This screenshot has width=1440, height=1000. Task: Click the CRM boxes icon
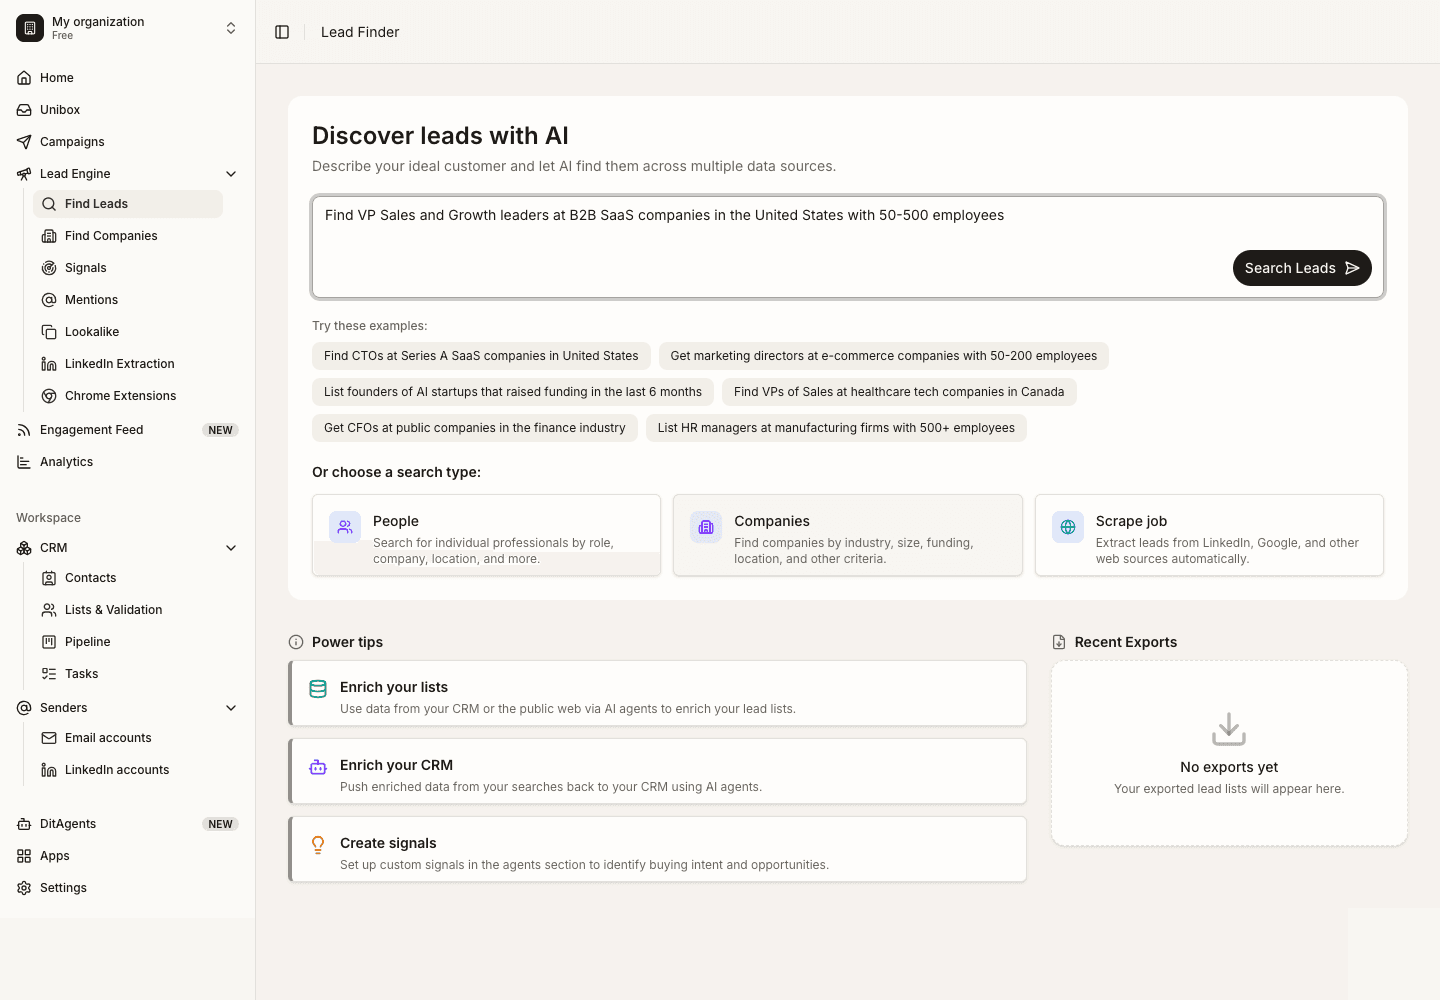24,548
